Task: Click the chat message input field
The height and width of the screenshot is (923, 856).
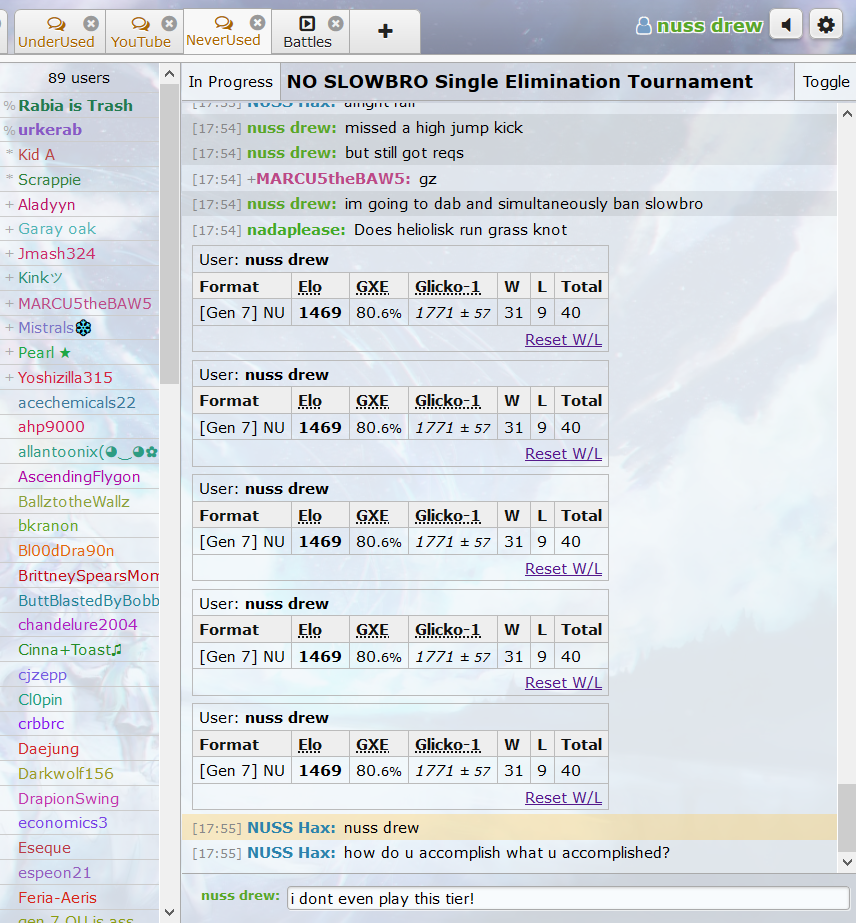Action: (567, 898)
